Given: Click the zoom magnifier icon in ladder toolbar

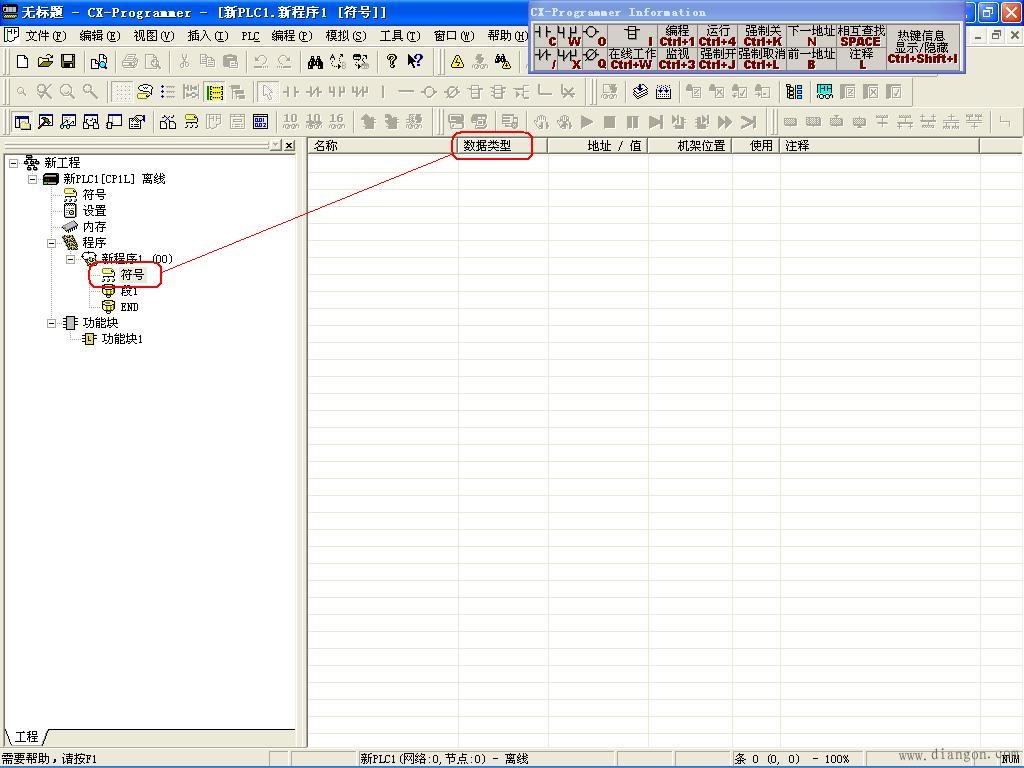Looking at the screenshot, I should (67, 92).
